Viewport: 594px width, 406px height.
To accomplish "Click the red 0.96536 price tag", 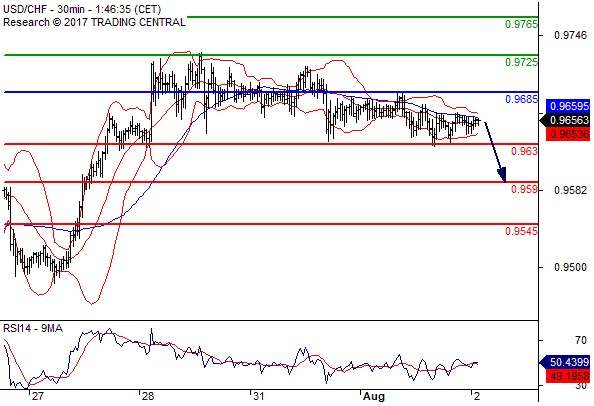I will [x=568, y=134].
